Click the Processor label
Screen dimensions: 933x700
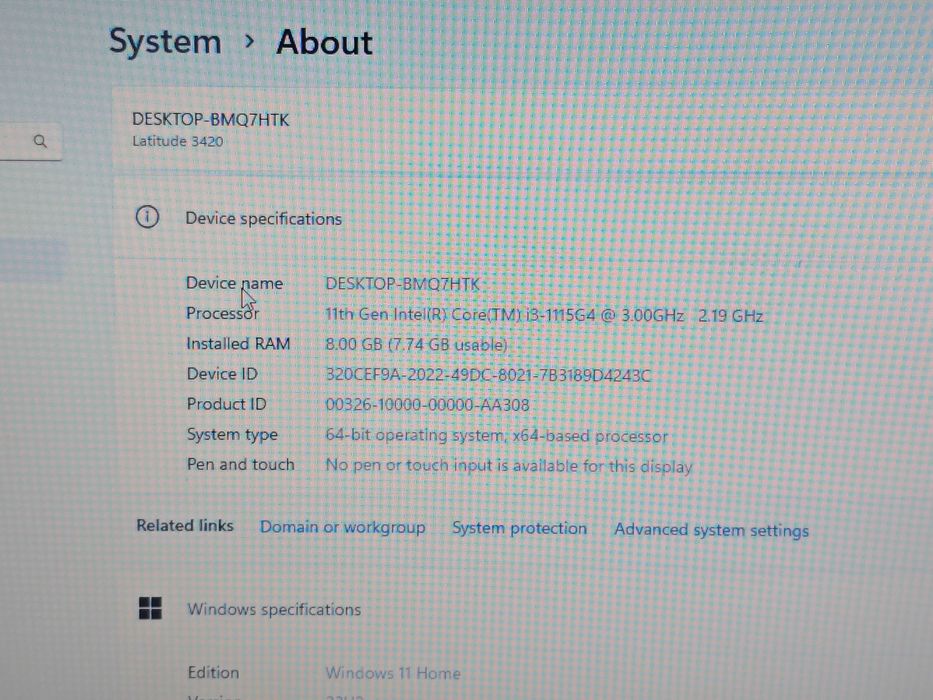(222, 313)
